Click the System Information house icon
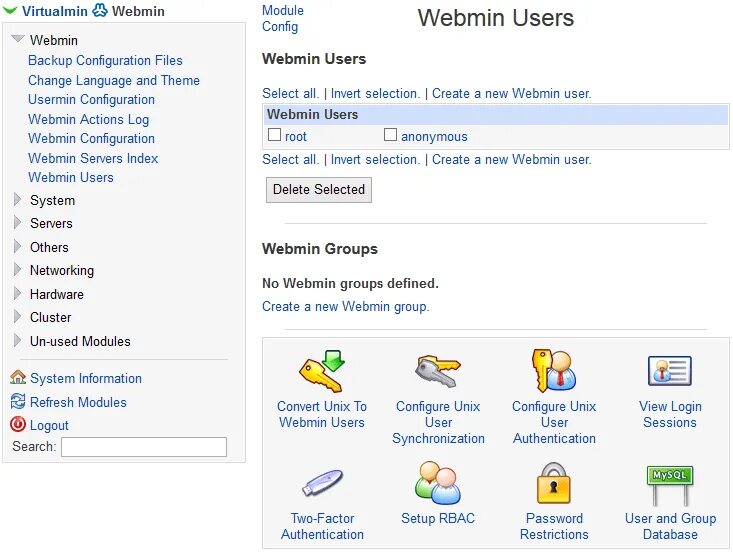Screen dimensions: 733x553 (18, 377)
